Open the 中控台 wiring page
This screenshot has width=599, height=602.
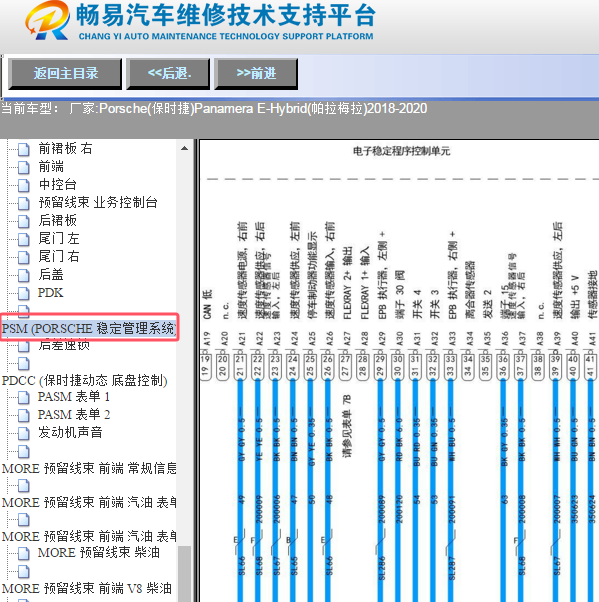[x=57, y=184]
